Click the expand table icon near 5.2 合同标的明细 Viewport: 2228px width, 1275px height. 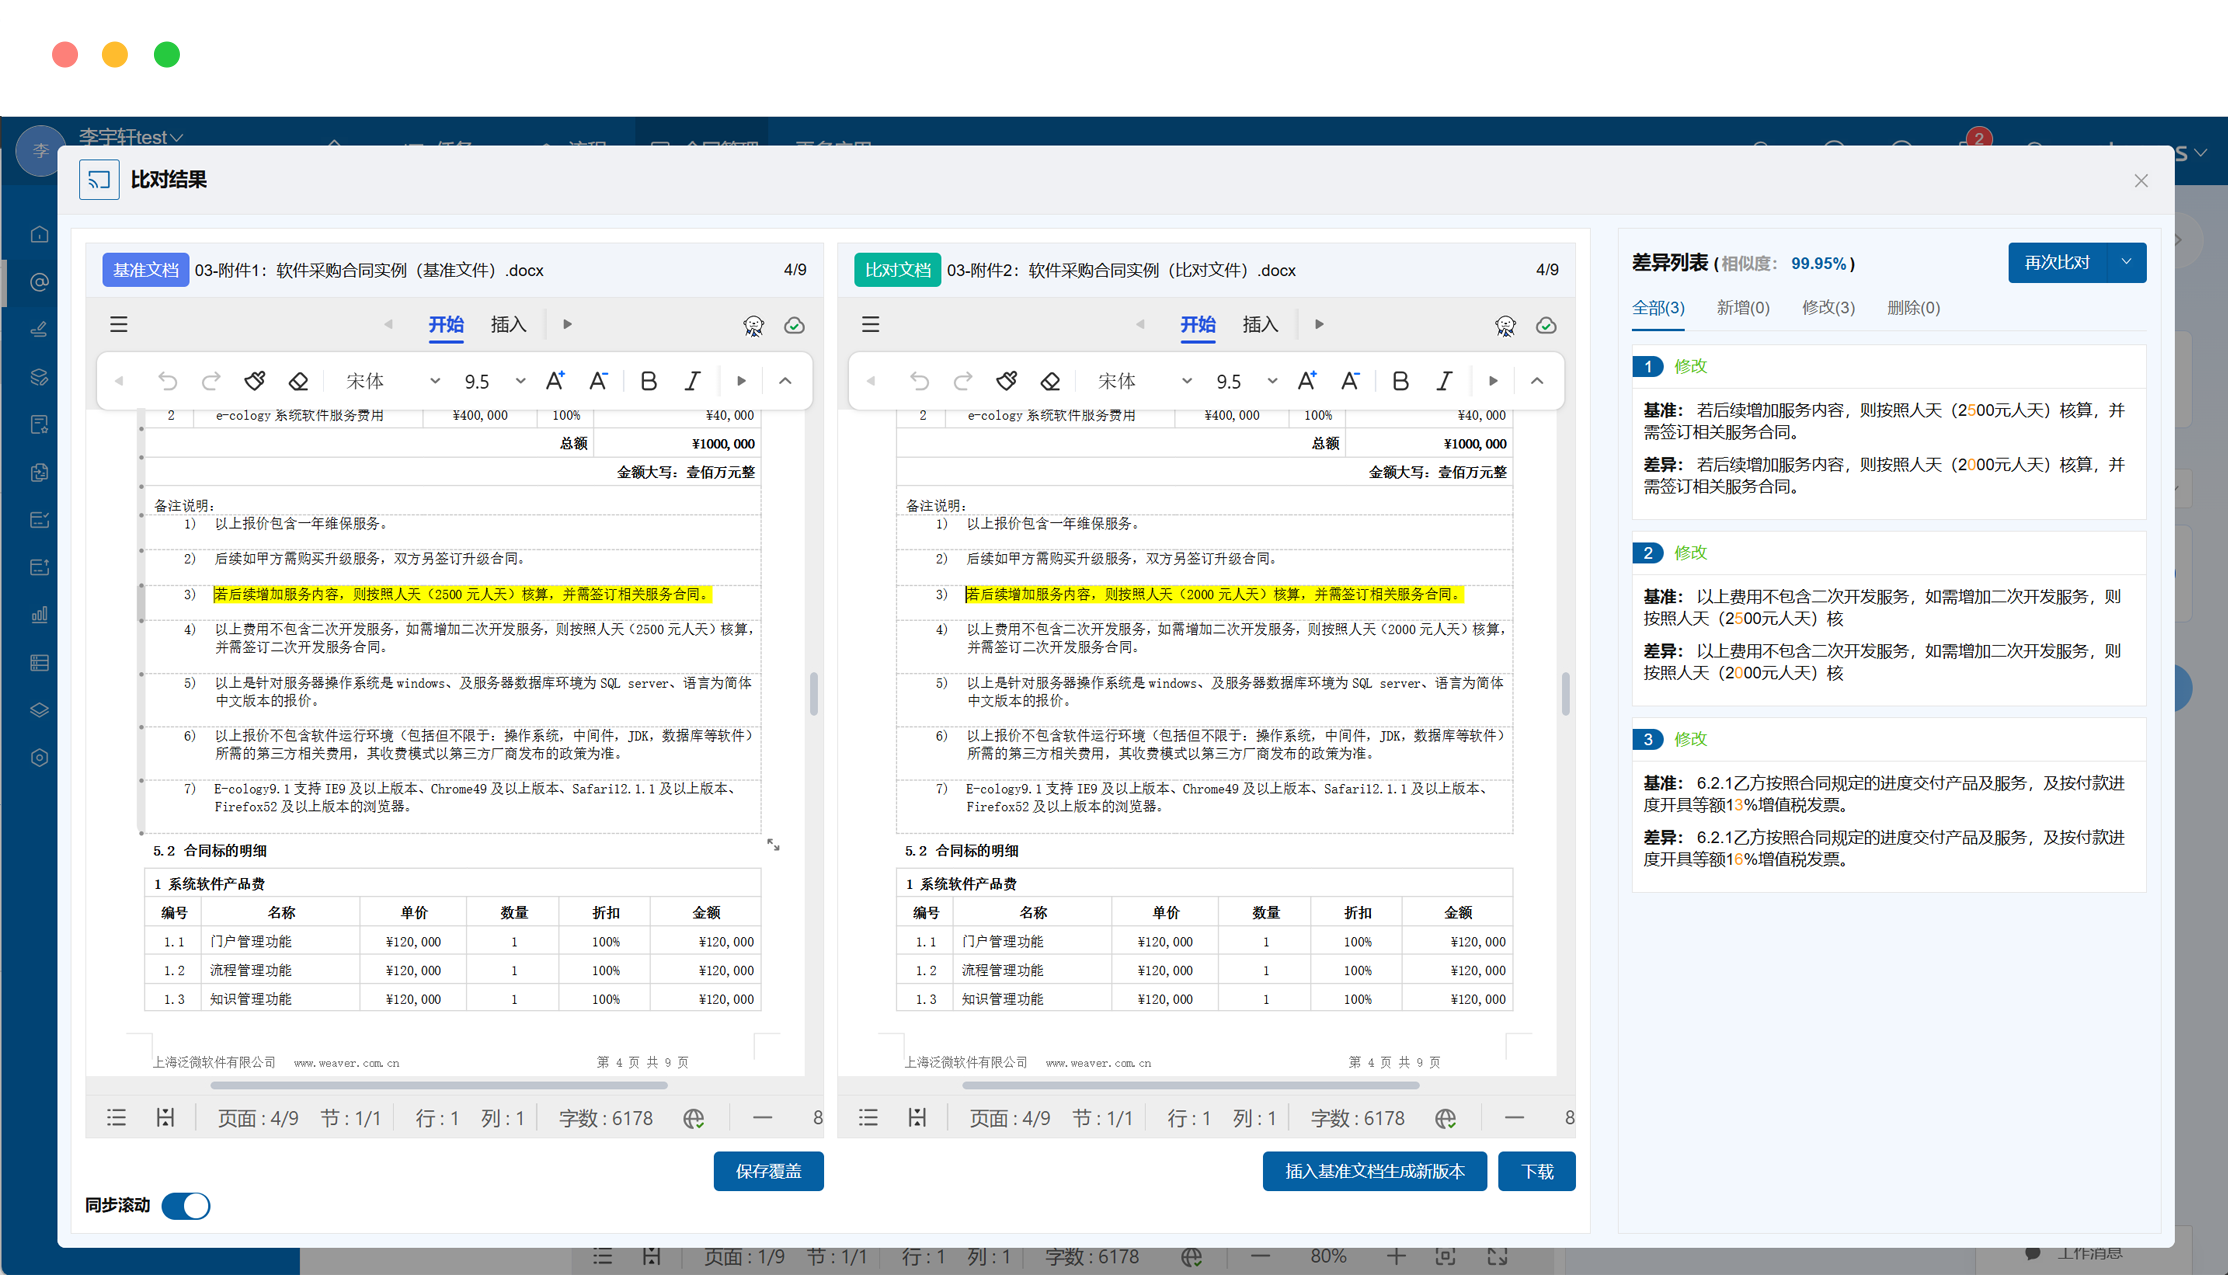773,845
